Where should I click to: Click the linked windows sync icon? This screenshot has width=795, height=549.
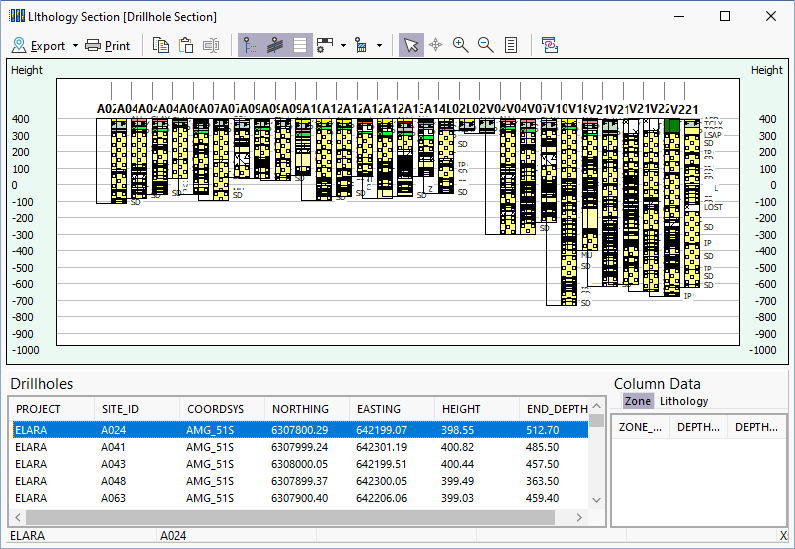[x=550, y=46]
